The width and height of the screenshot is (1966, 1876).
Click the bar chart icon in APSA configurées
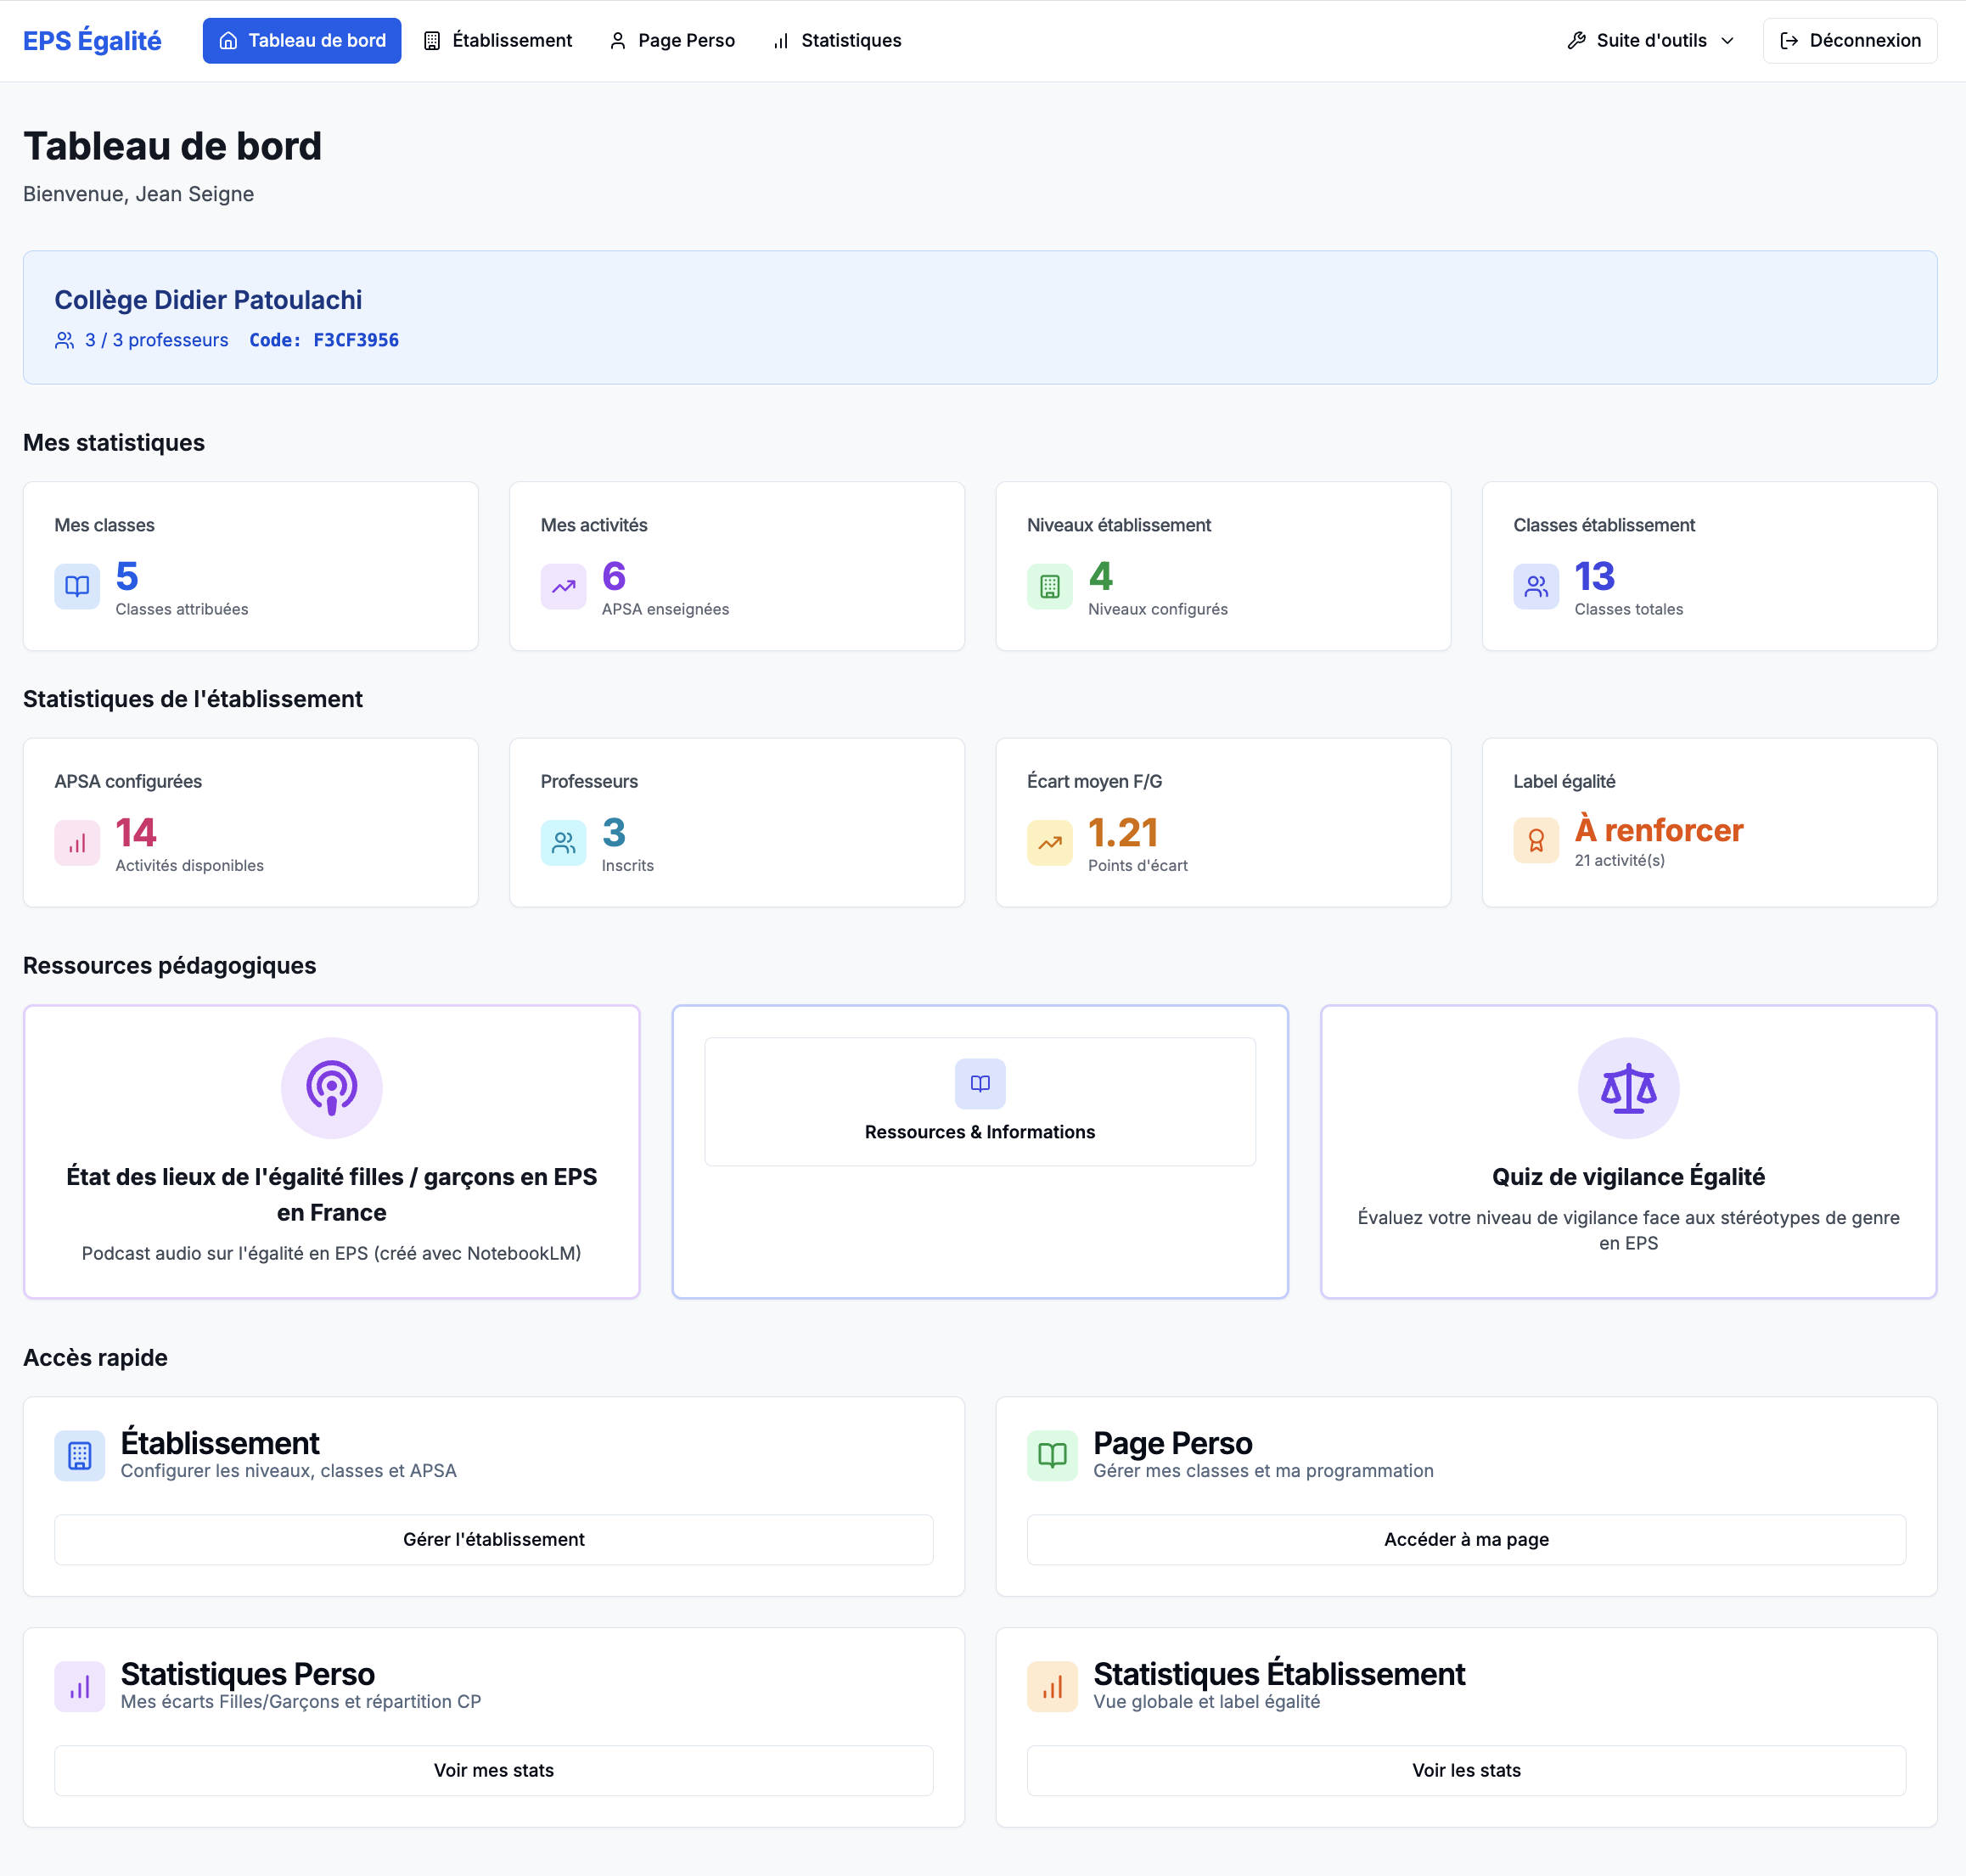tap(77, 842)
